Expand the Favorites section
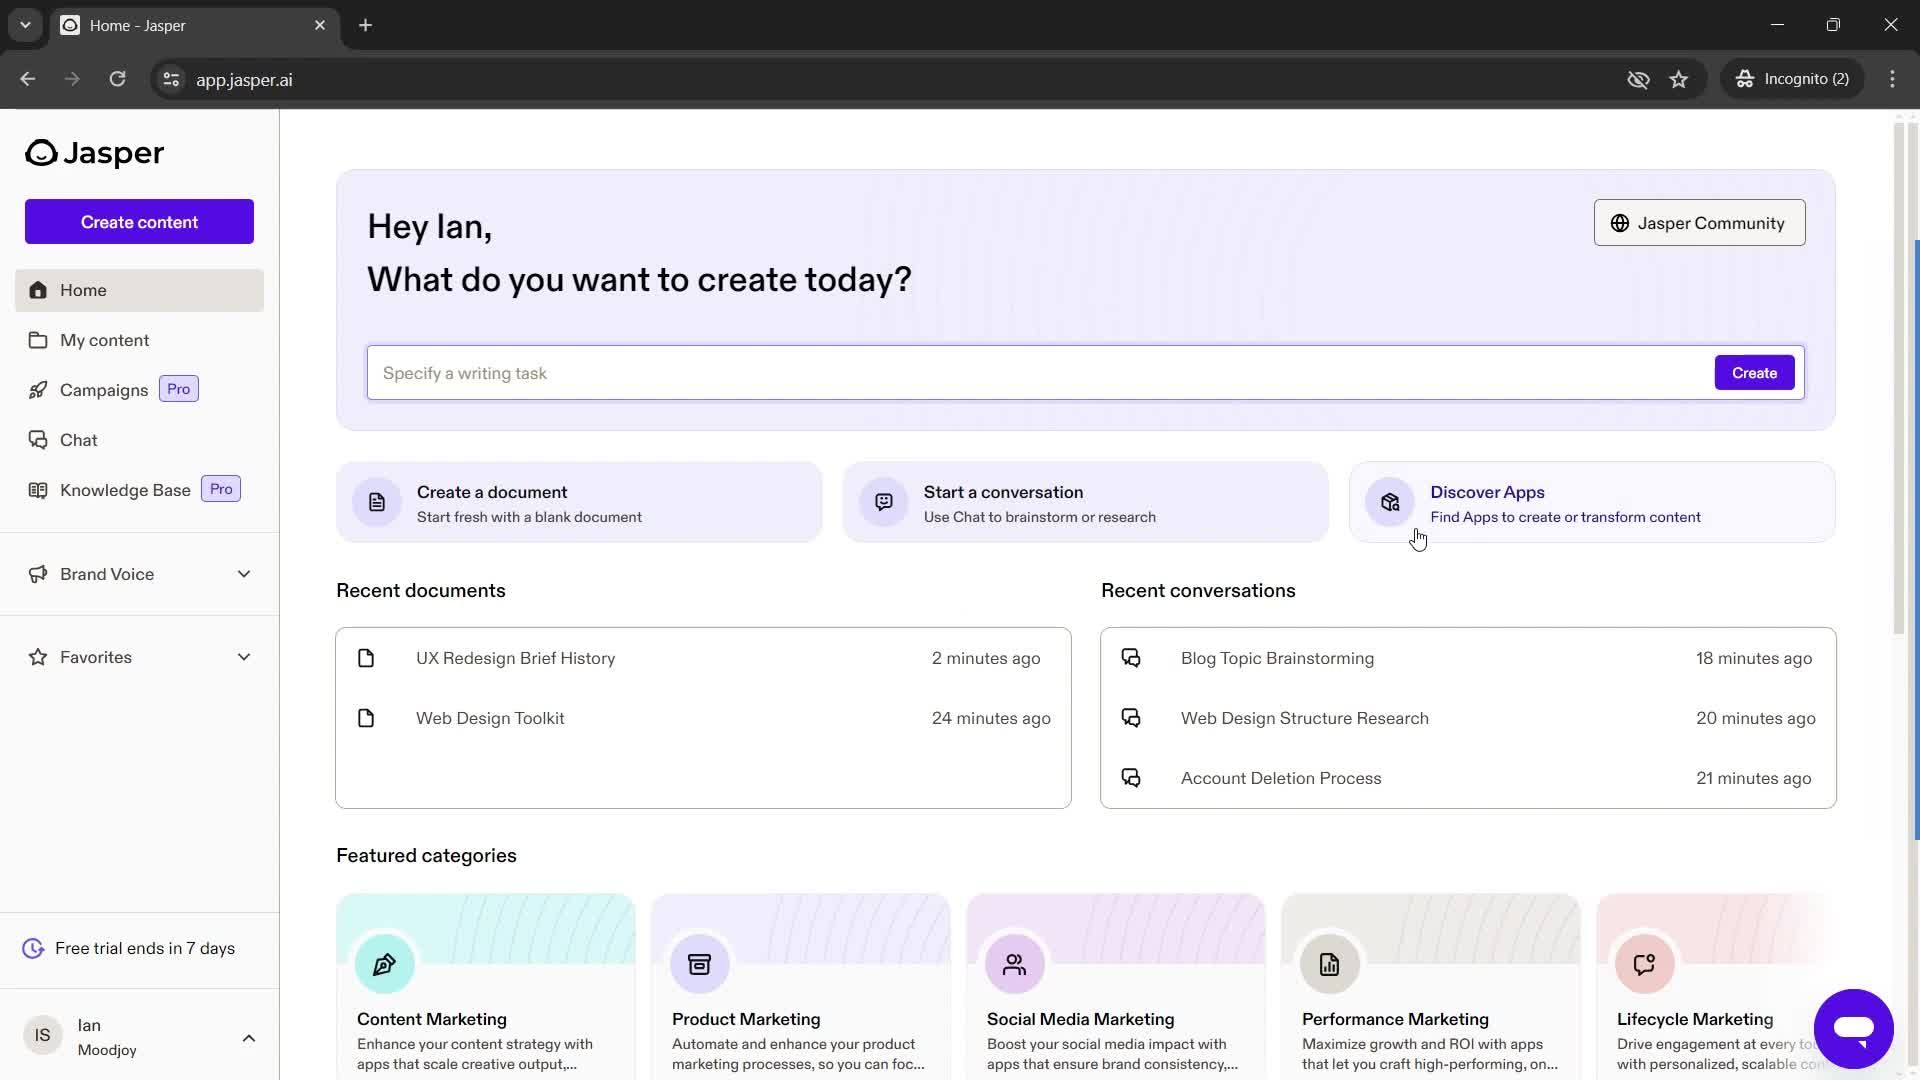 244,657
